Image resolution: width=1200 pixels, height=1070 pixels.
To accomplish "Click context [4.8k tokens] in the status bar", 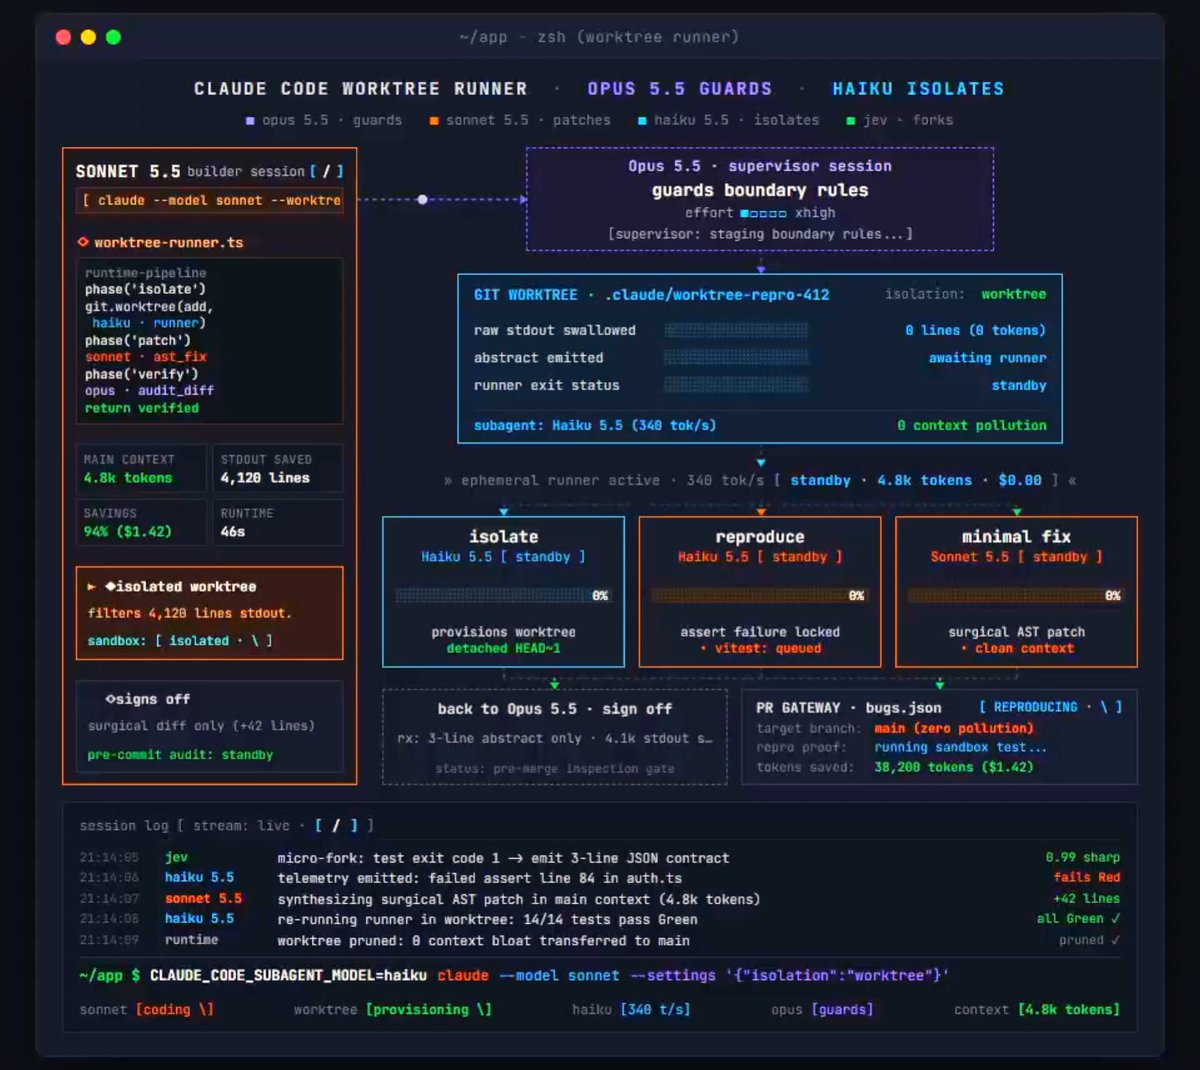I will pyautogui.click(x=1037, y=1010).
